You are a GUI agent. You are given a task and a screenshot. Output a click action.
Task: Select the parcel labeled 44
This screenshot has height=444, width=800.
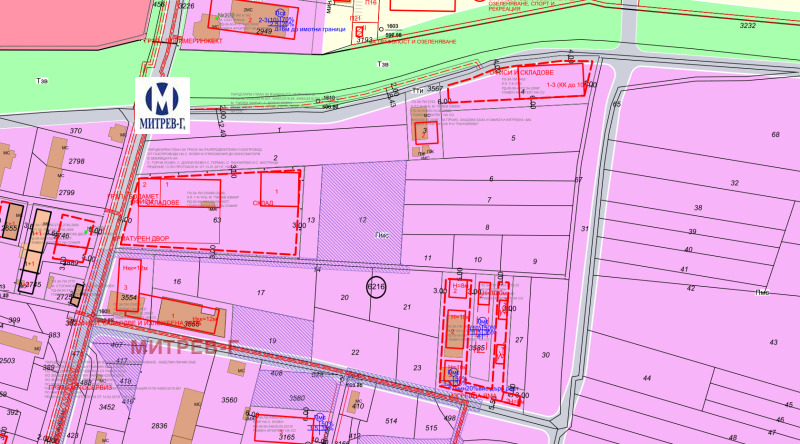[x=646, y=378]
